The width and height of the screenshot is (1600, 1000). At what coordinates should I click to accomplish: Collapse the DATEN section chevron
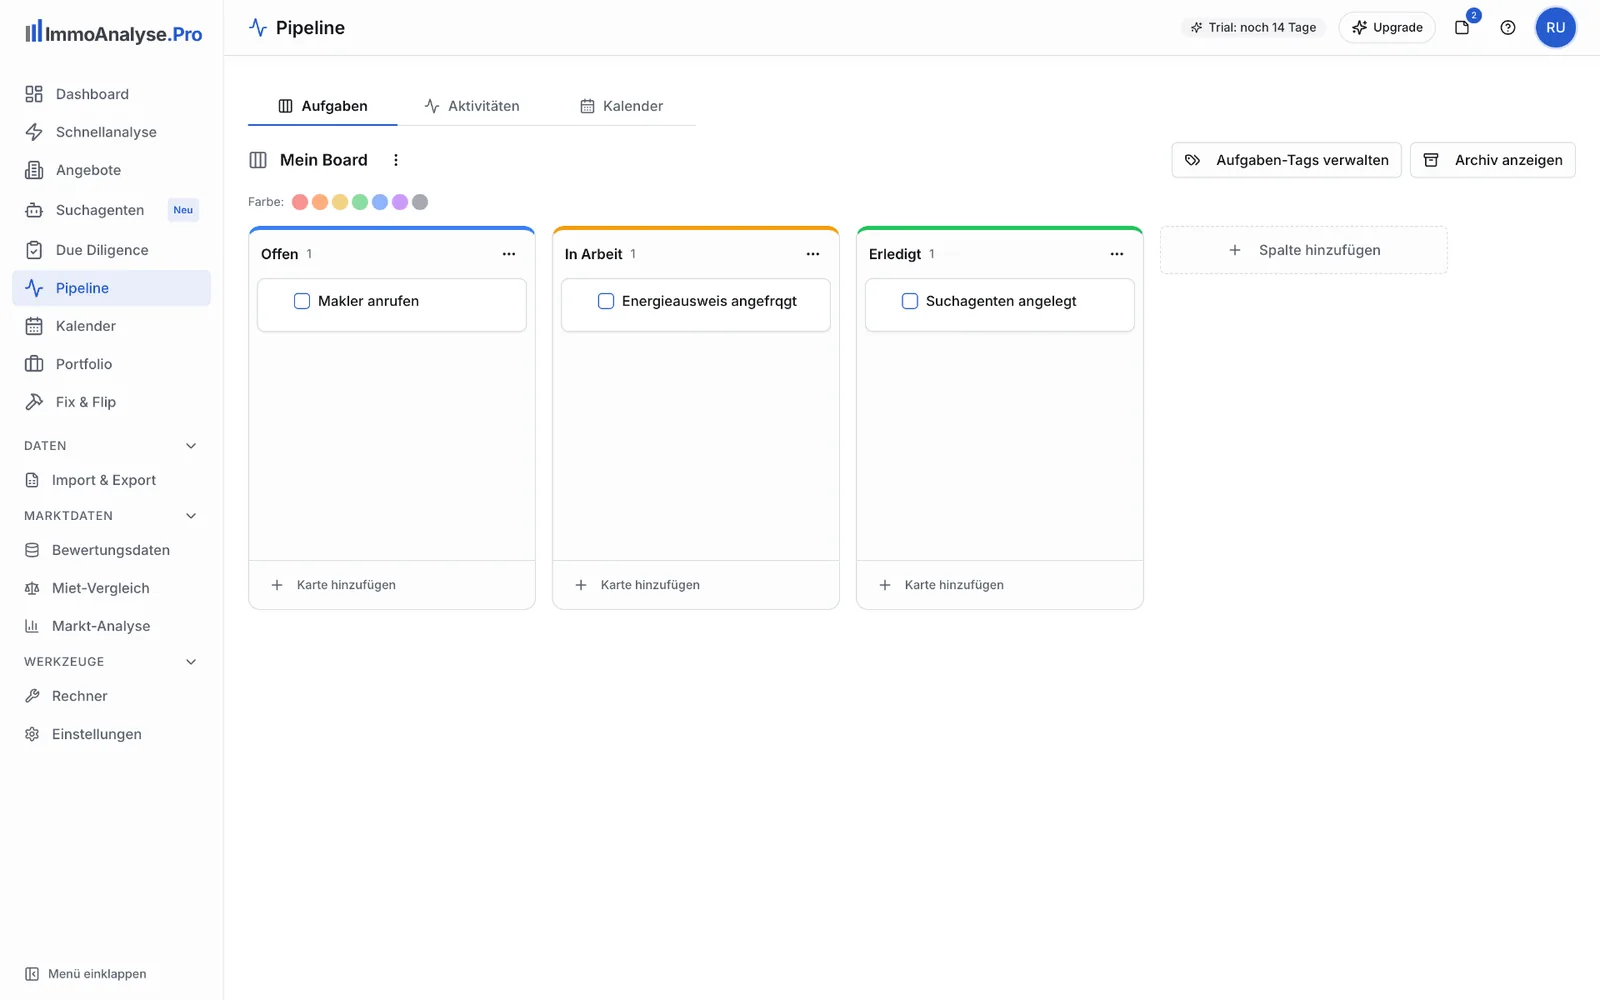click(x=191, y=446)
